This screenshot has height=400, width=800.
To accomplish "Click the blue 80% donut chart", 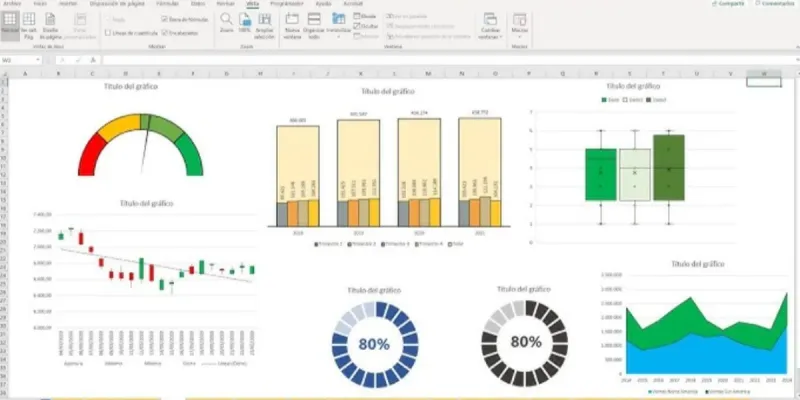I will pyautogui.click(x=373, y=342).
